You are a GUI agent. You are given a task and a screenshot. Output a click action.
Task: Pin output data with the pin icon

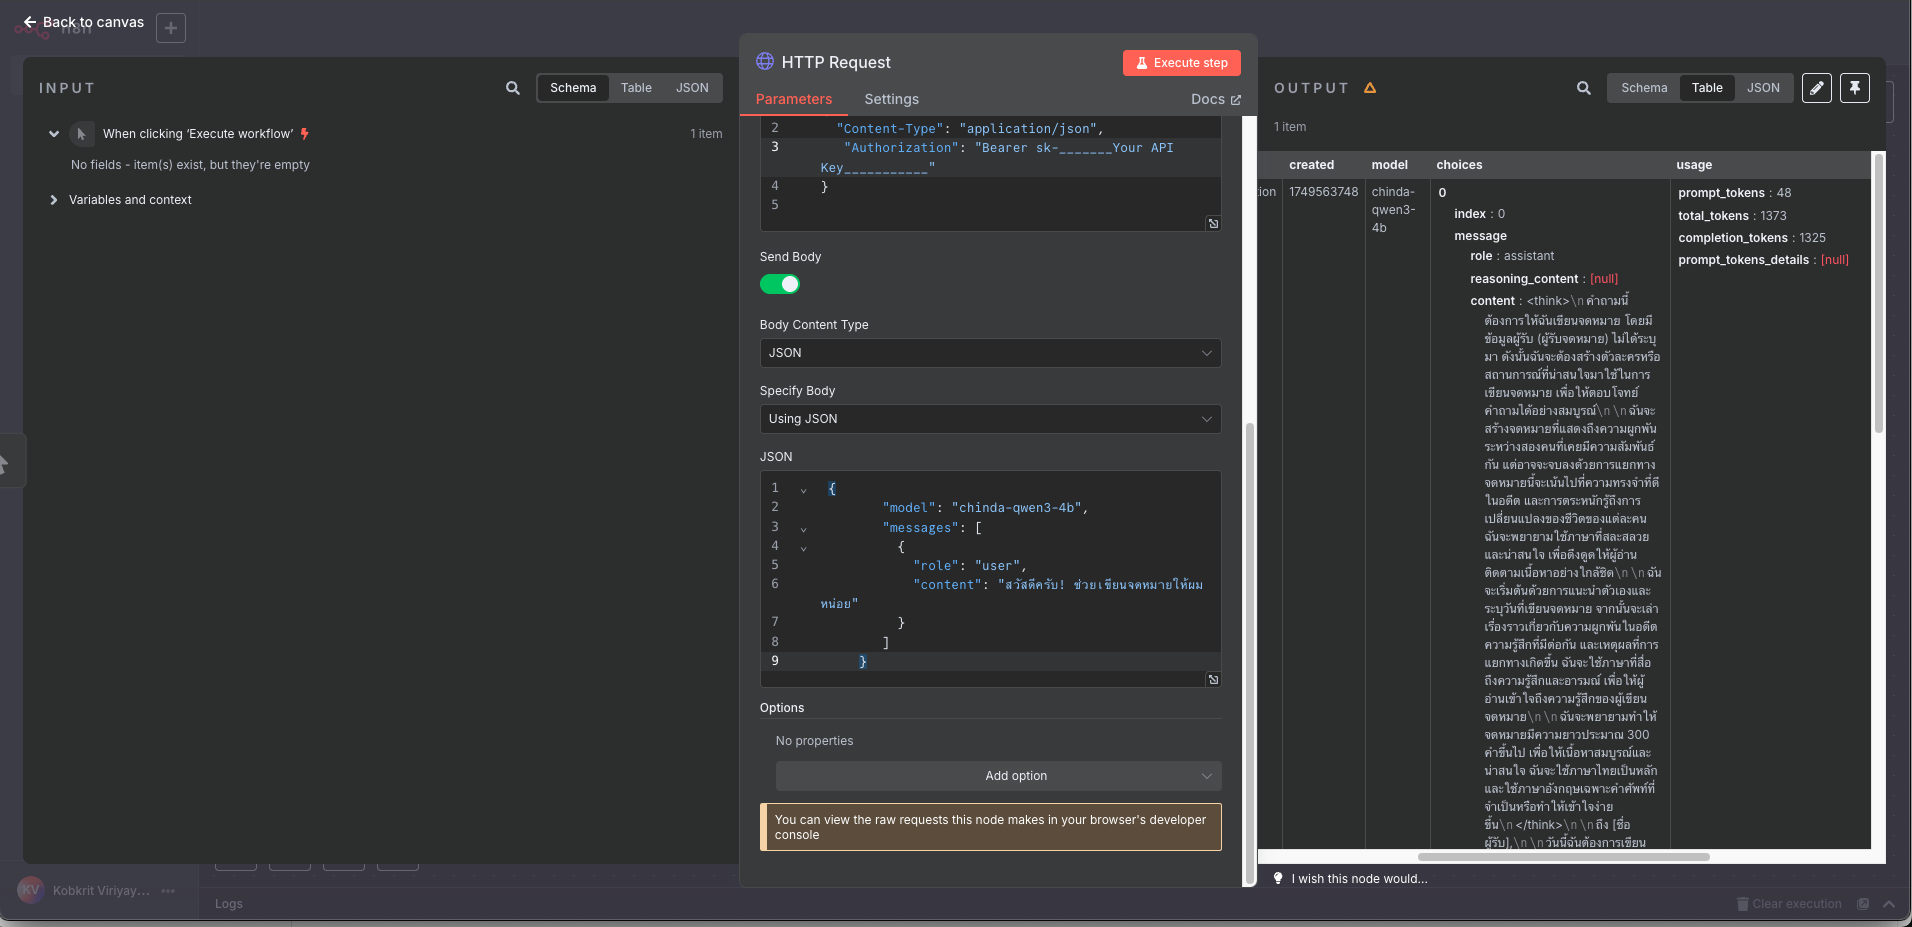[x=1854, y=88]
